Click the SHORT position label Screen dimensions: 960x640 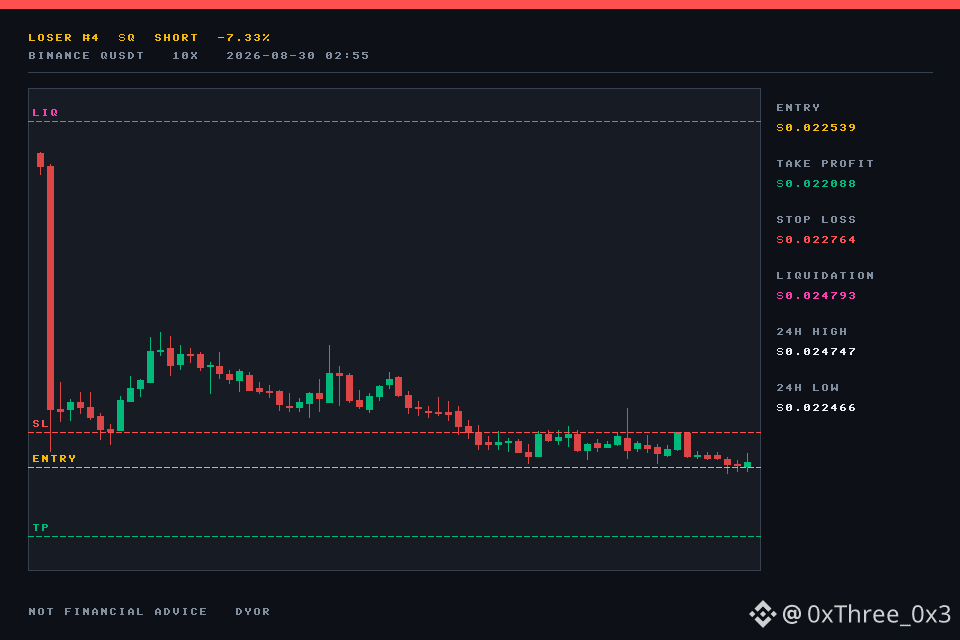(x=176, y=37)
